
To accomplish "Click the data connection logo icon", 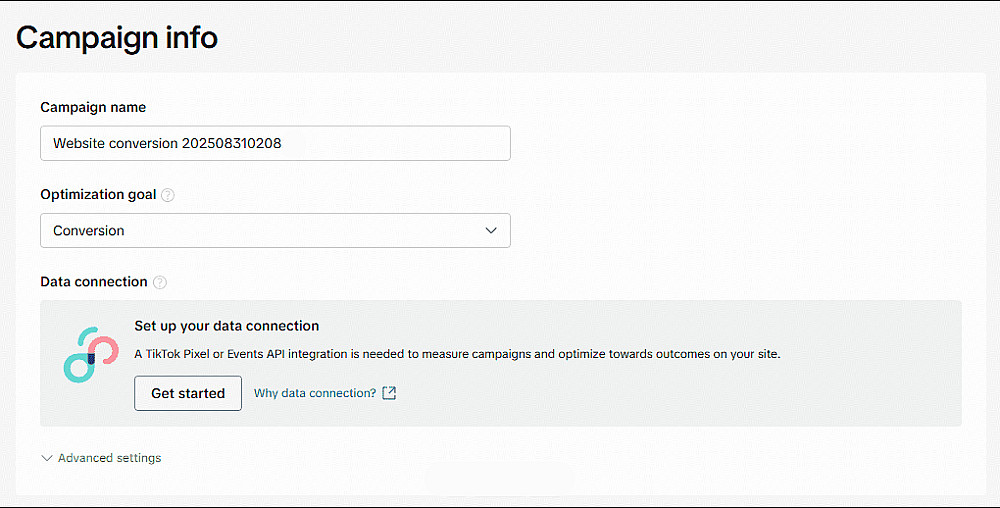I will [x=84, y=355].
